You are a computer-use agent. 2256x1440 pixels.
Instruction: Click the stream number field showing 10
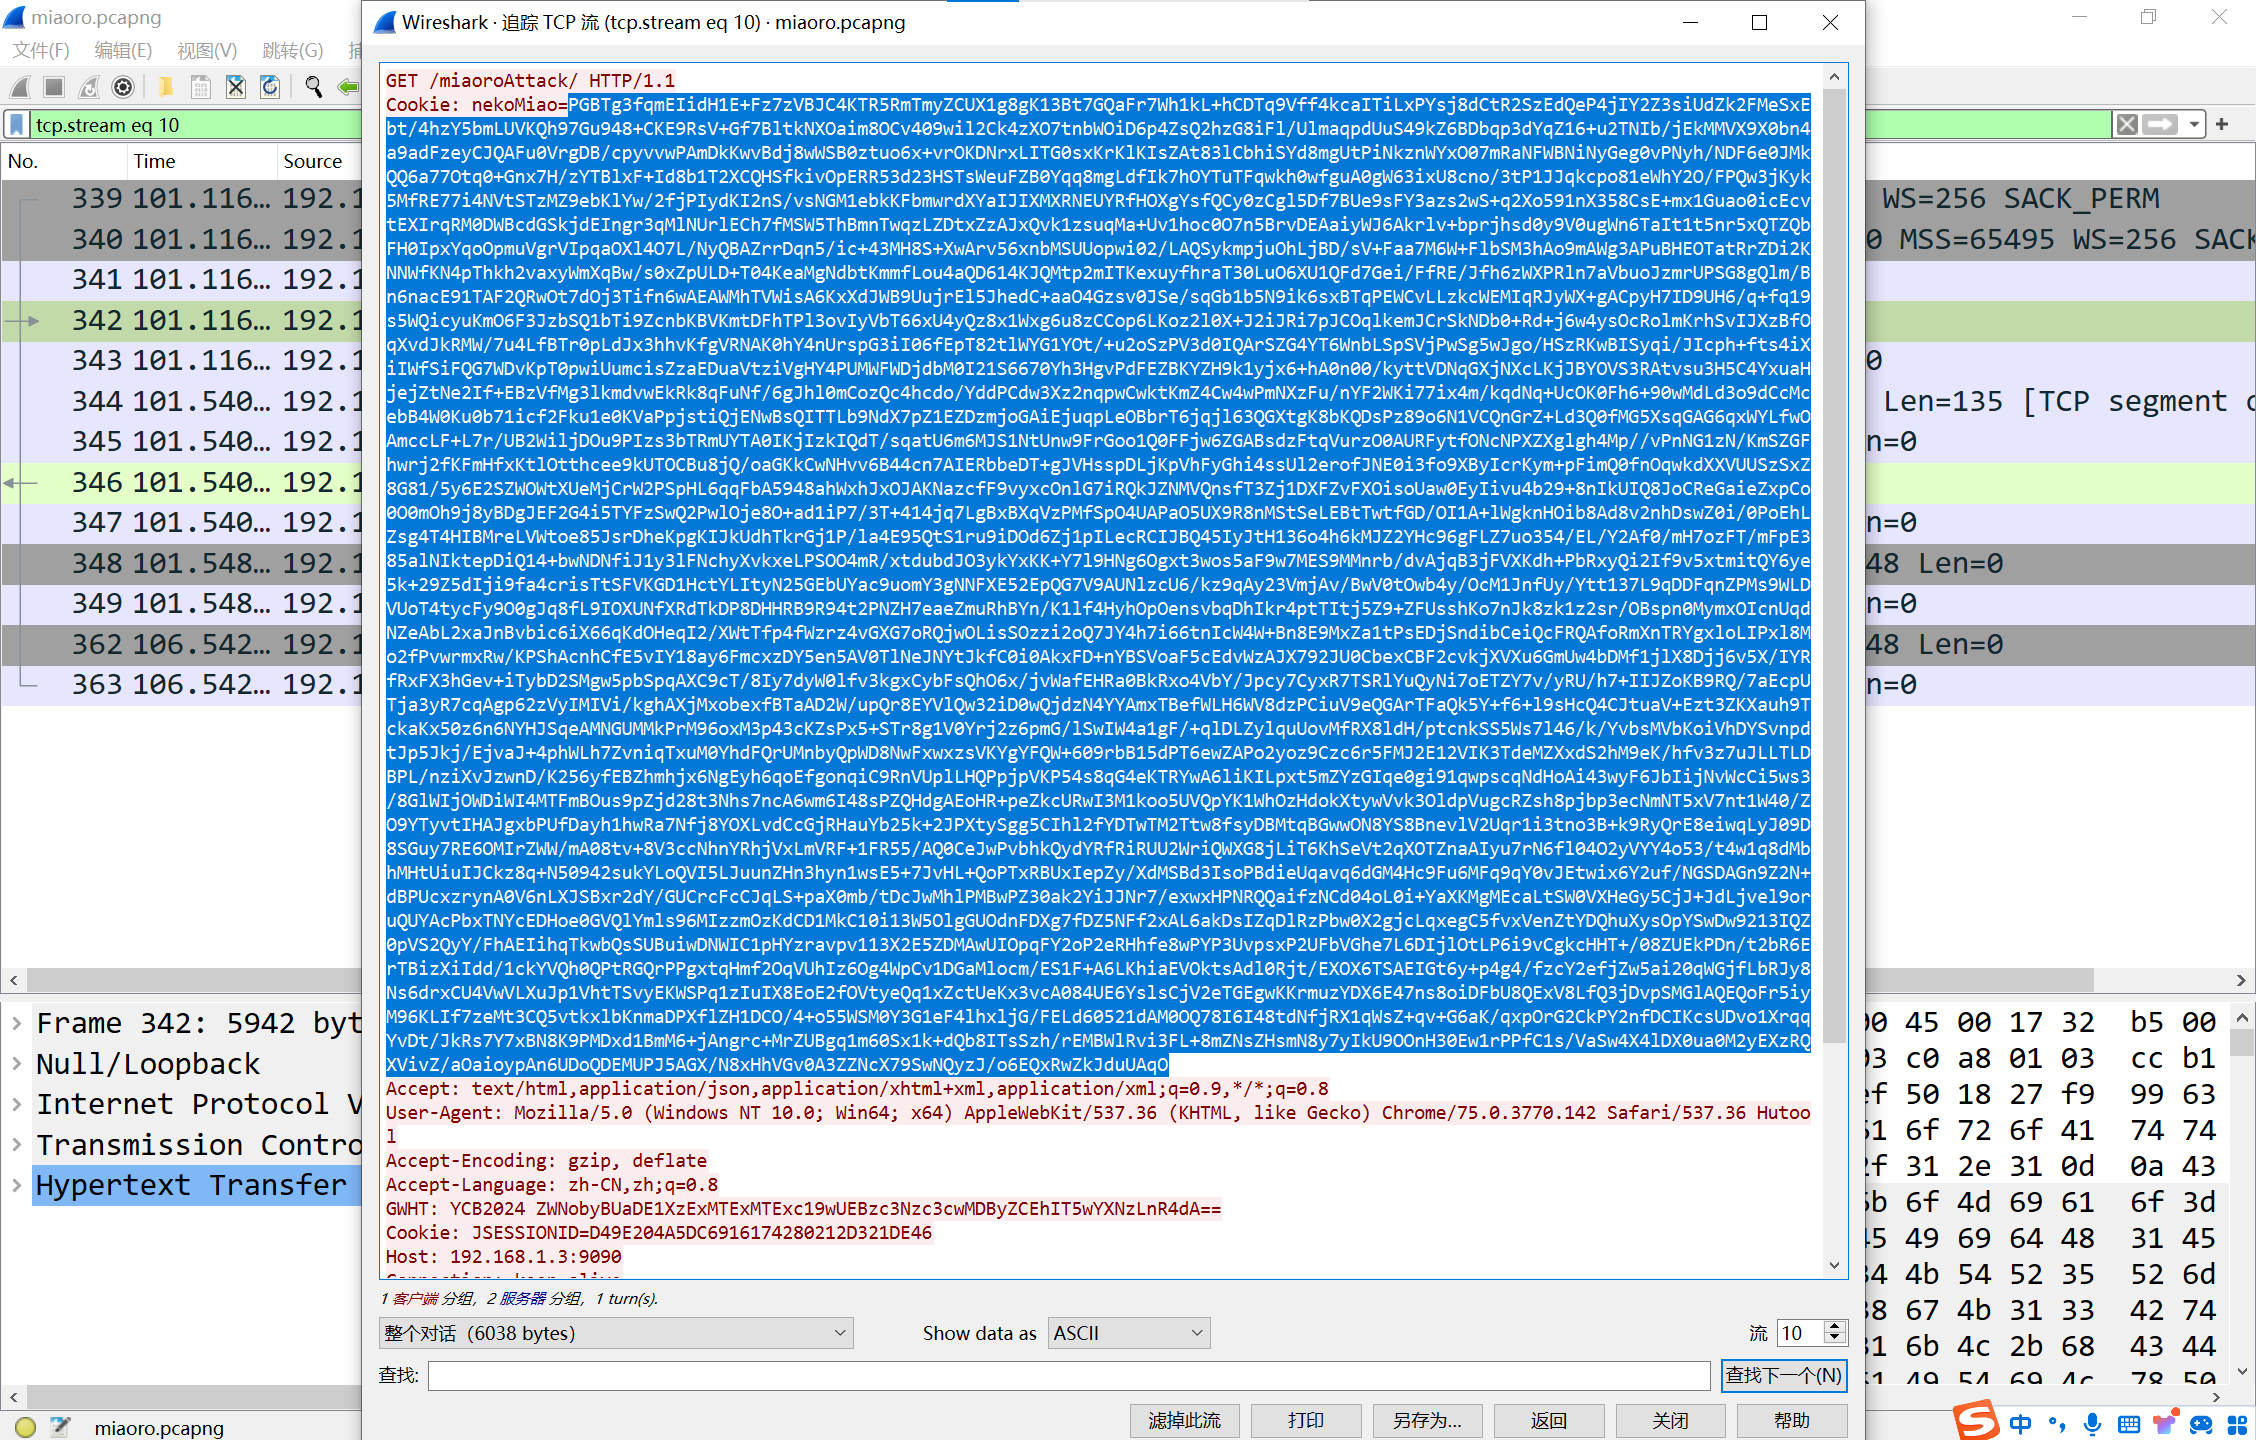pos(1800,1333)
